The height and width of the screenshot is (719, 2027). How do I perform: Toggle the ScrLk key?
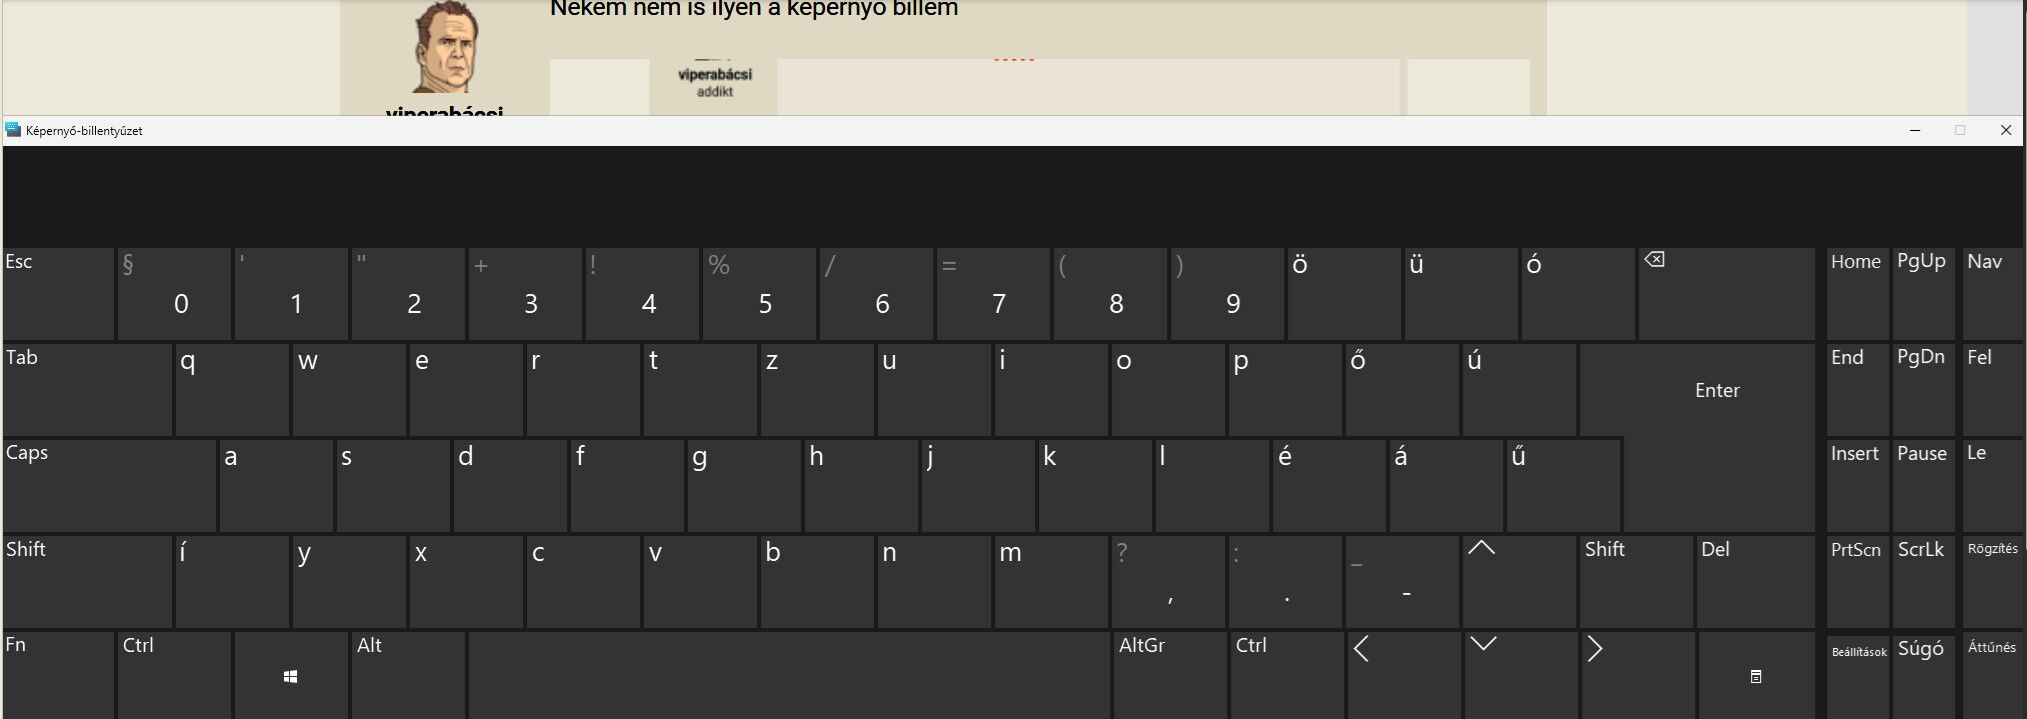tap(1923, 582)
